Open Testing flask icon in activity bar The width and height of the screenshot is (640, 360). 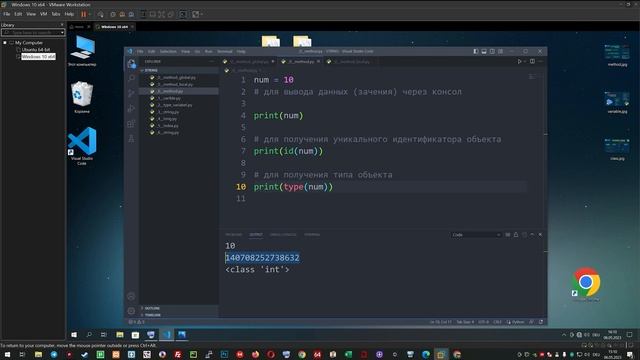(131, 138)
